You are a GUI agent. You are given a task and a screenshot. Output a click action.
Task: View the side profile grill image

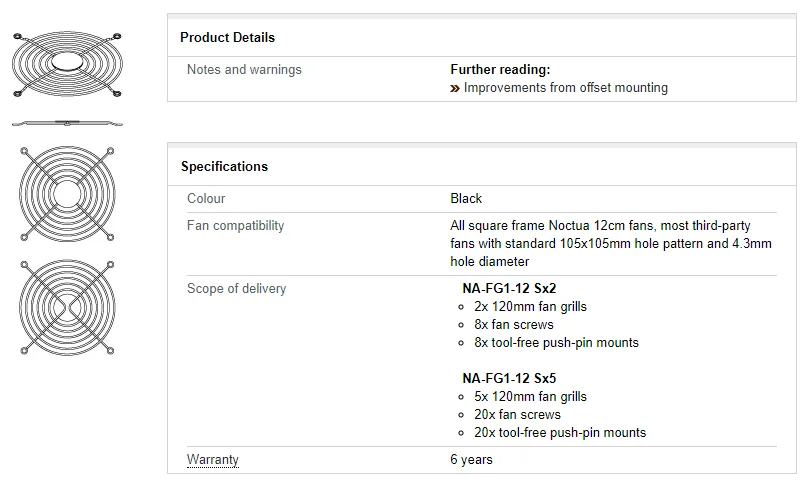point(66,124)
